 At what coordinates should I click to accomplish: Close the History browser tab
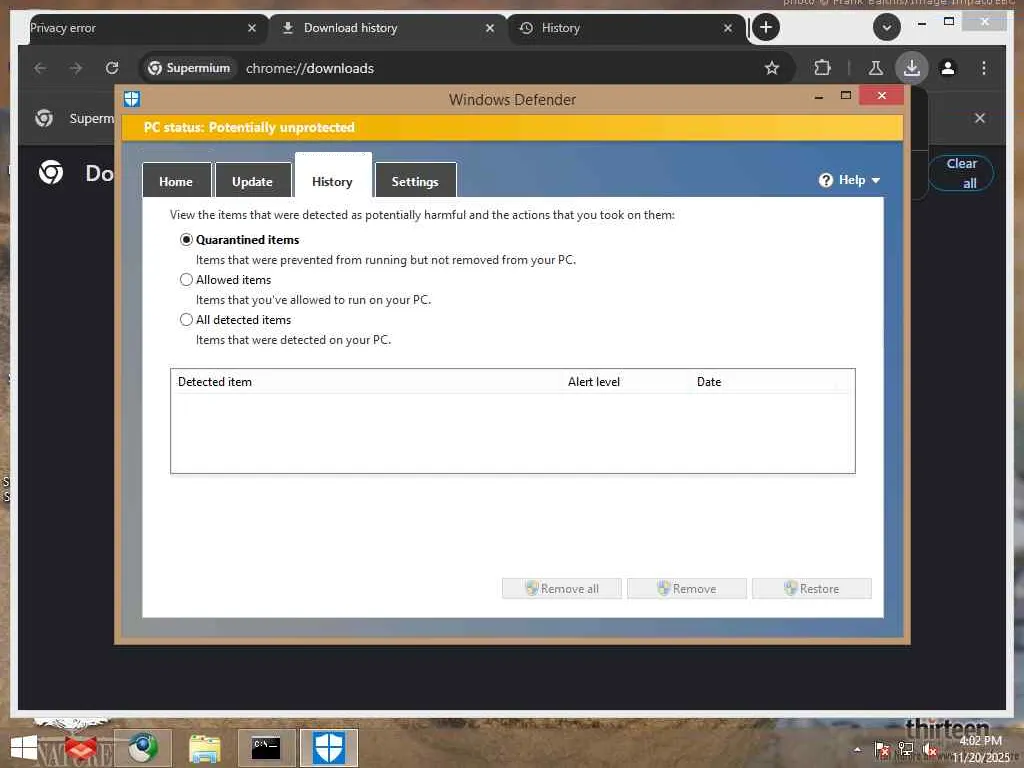coord(728,28)
